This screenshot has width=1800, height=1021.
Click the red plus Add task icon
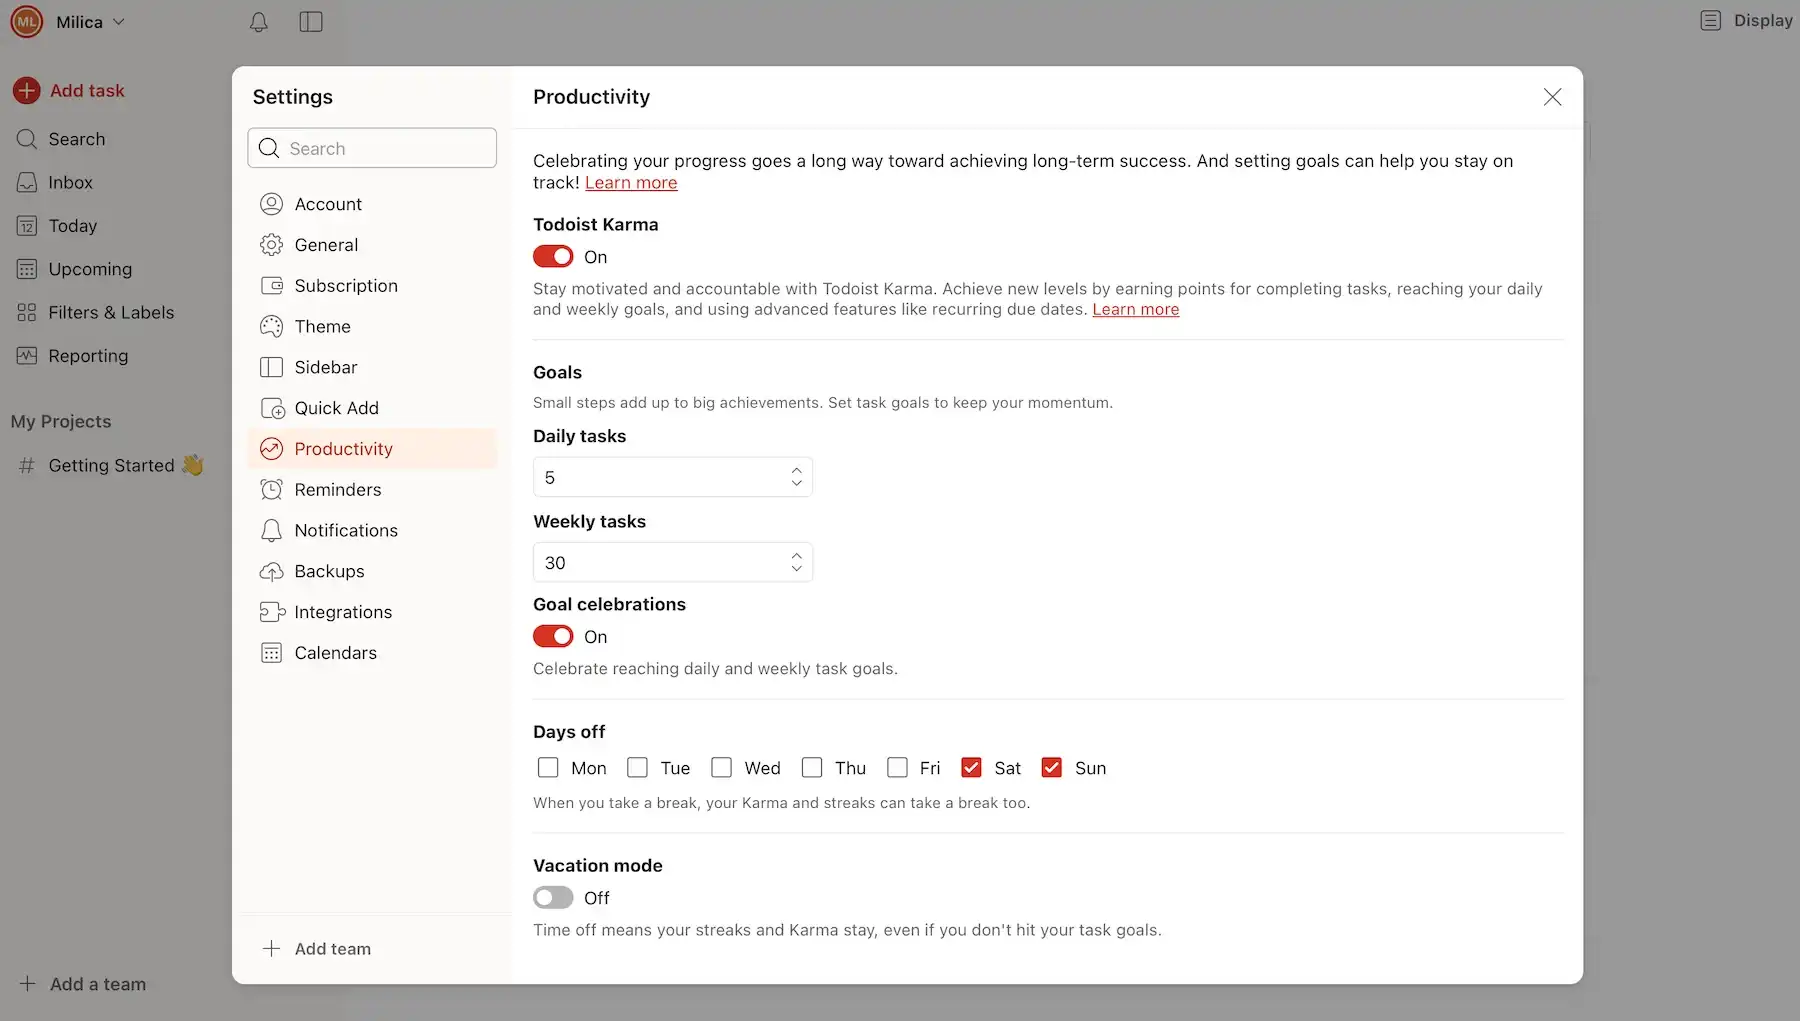(x=27, y=91)
